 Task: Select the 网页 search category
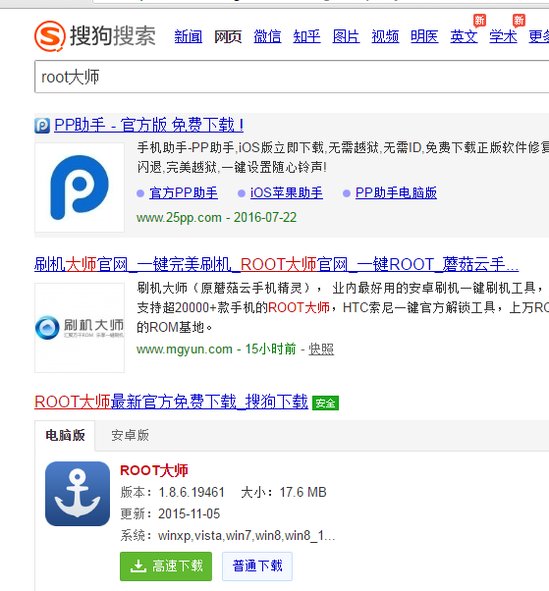(228, 37)
